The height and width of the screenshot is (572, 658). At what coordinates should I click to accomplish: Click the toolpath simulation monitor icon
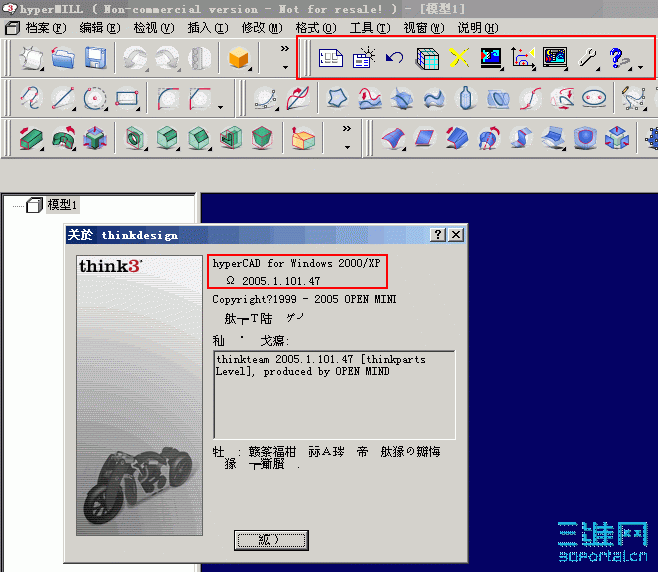491,57
